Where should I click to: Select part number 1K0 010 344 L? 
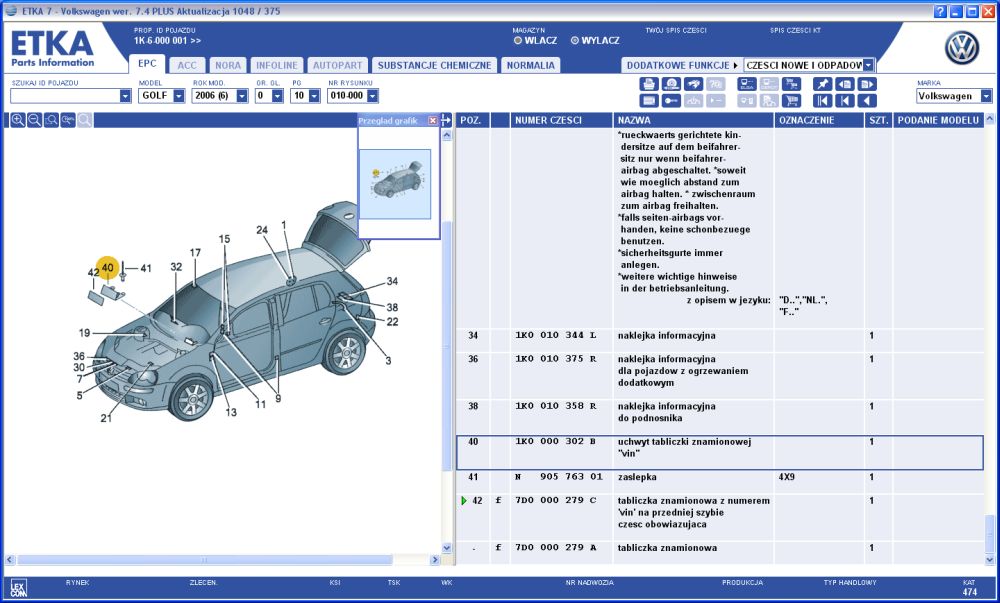pos(555,335)
